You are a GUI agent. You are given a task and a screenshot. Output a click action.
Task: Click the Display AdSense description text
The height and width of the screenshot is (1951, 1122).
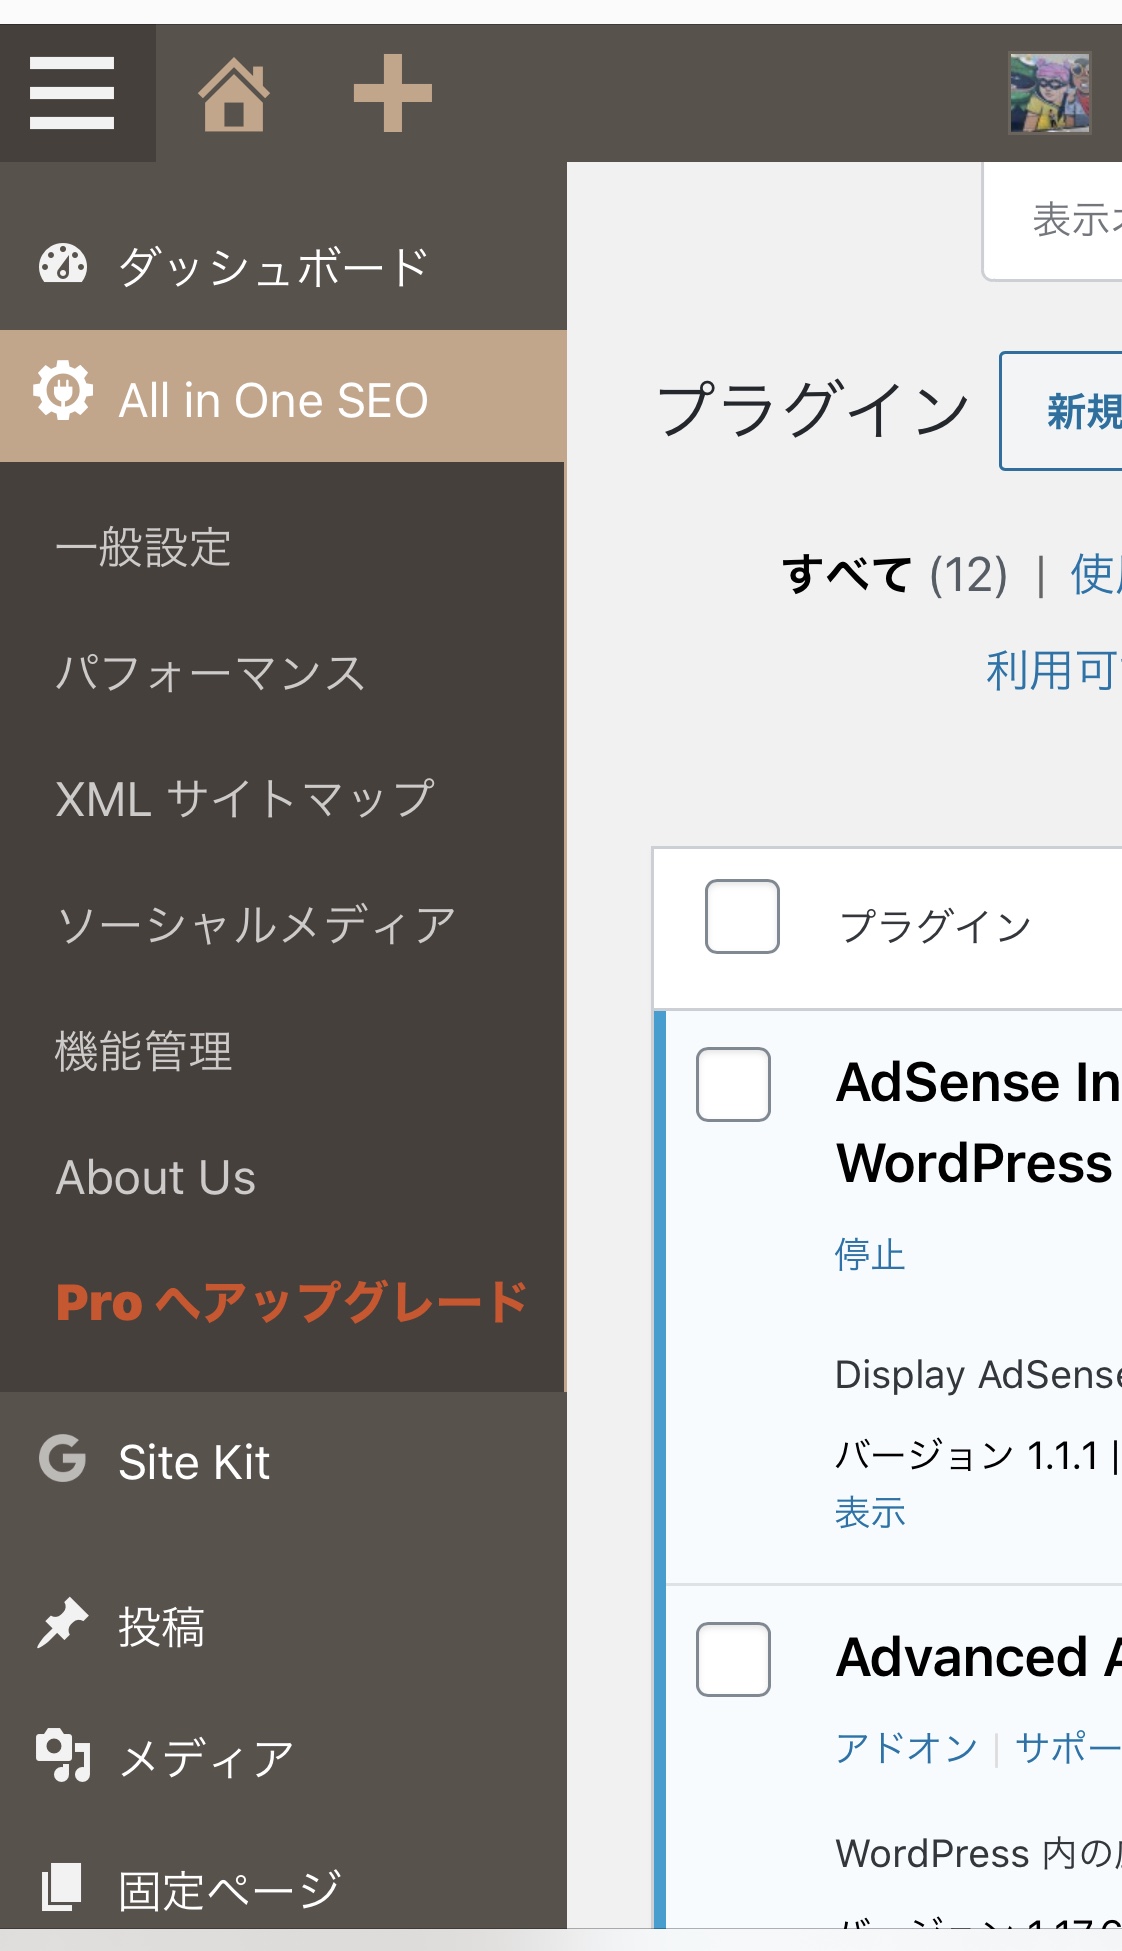[978, 1375]
